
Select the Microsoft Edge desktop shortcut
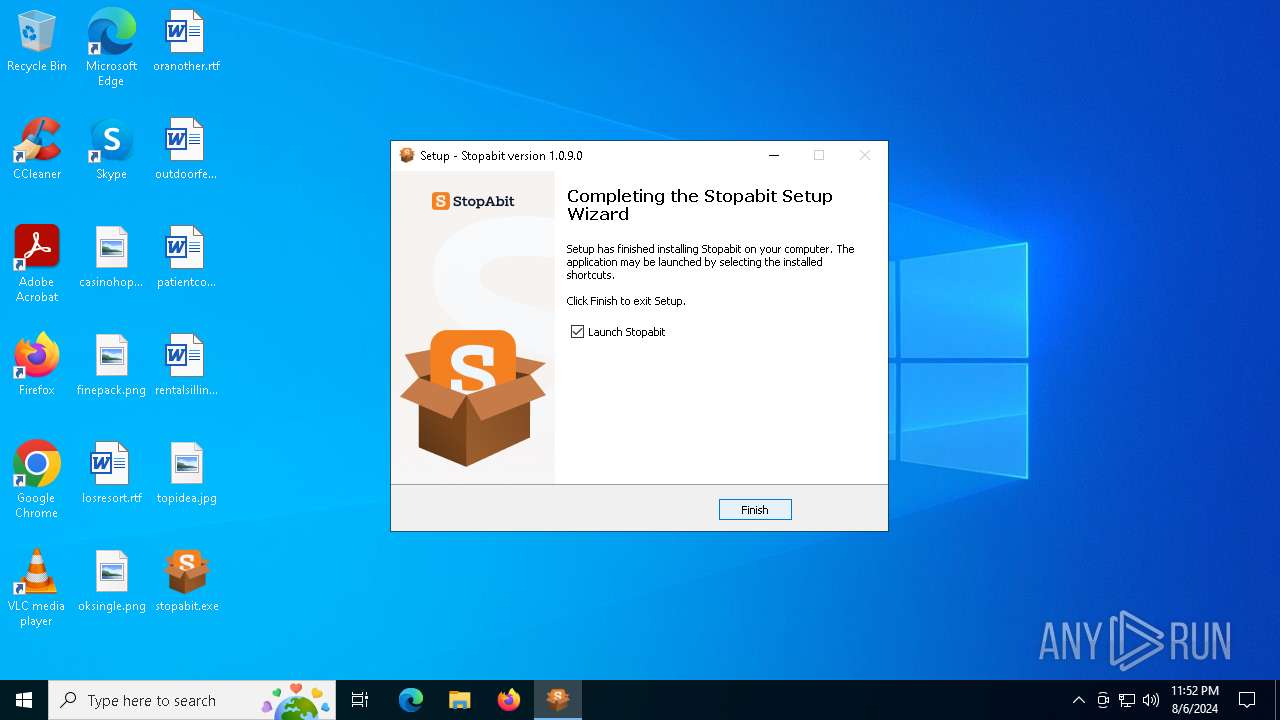111,48
